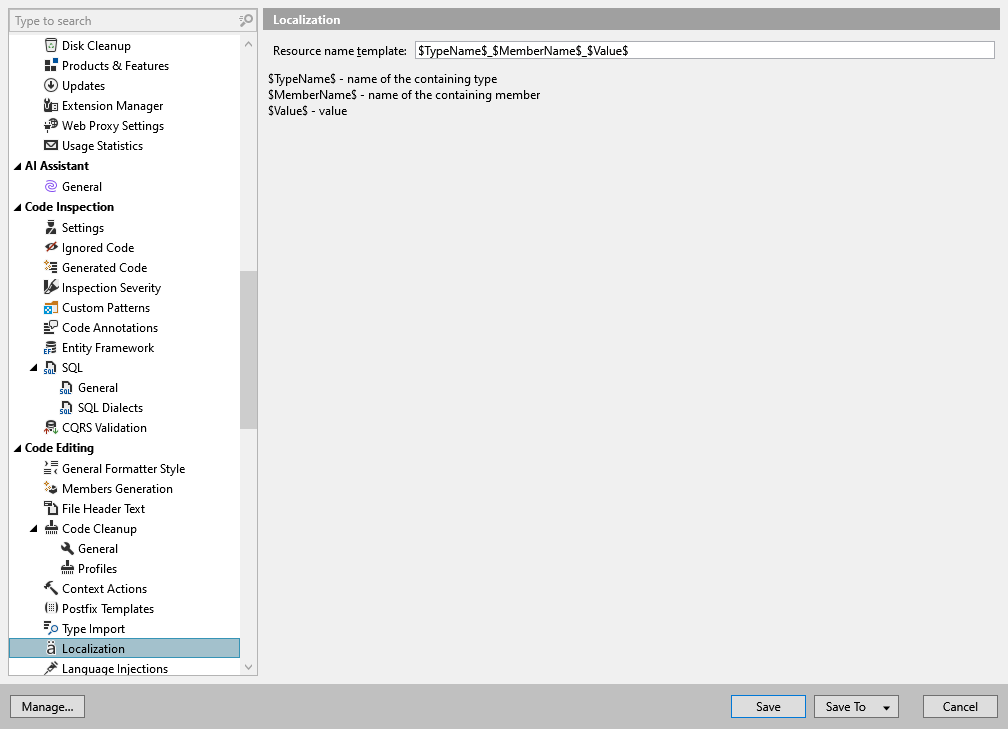Collapse the AI Assistant section
The width and height of the screenshot is (1008, 729).
click(17, 166)
